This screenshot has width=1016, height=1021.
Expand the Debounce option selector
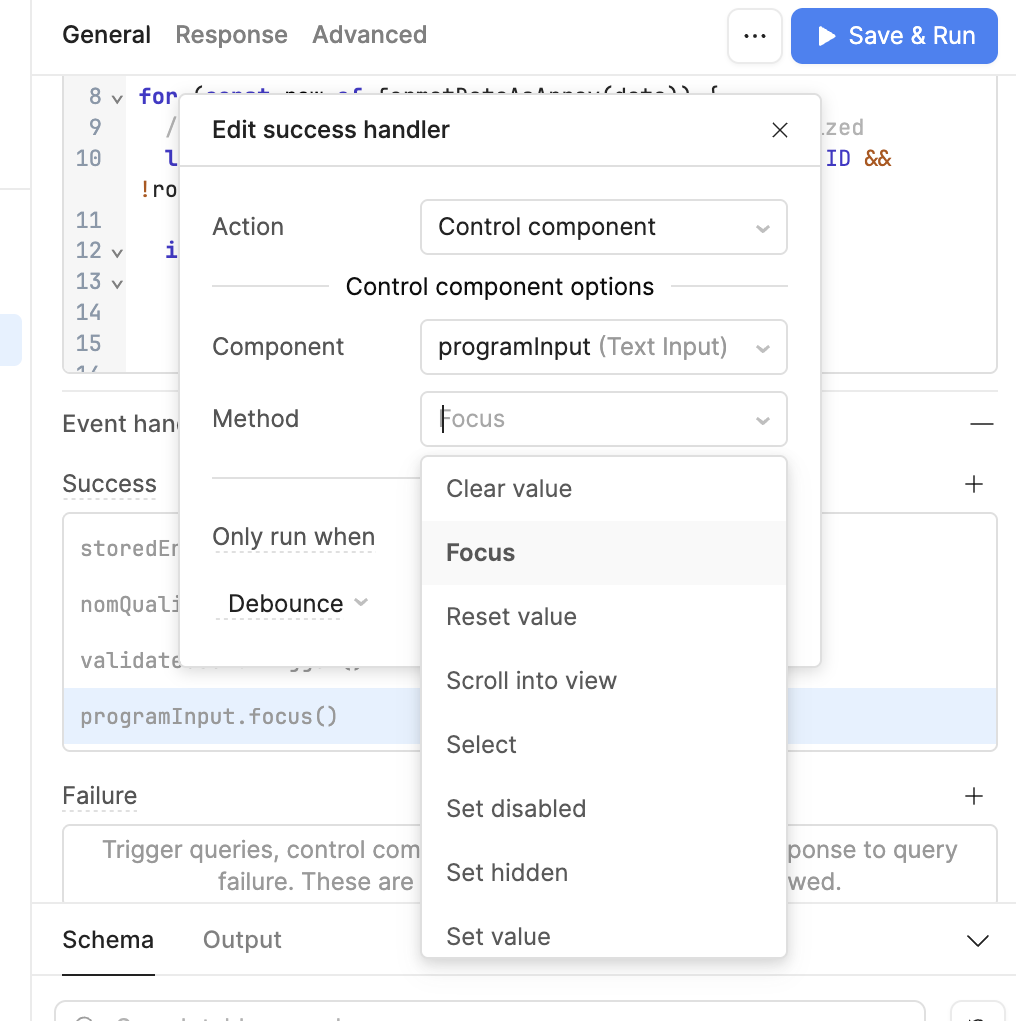pos(292,604)
